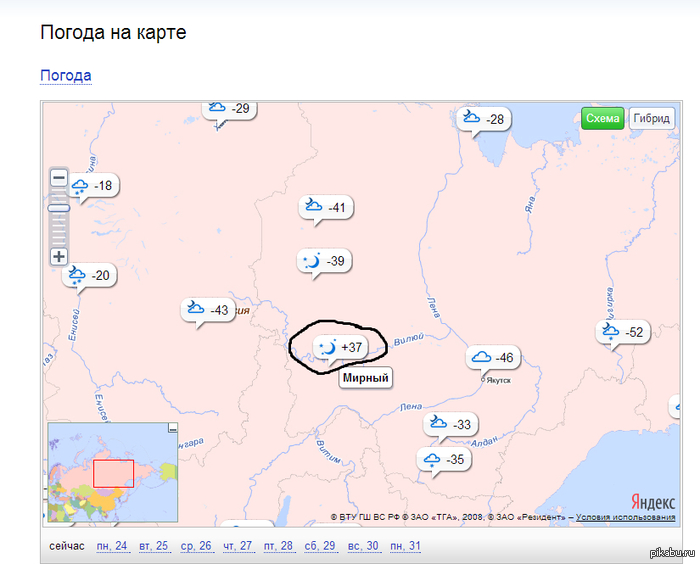Screen dimensions: 700x564
Task: Click the Якутск city label
Action: pos(499,380)
